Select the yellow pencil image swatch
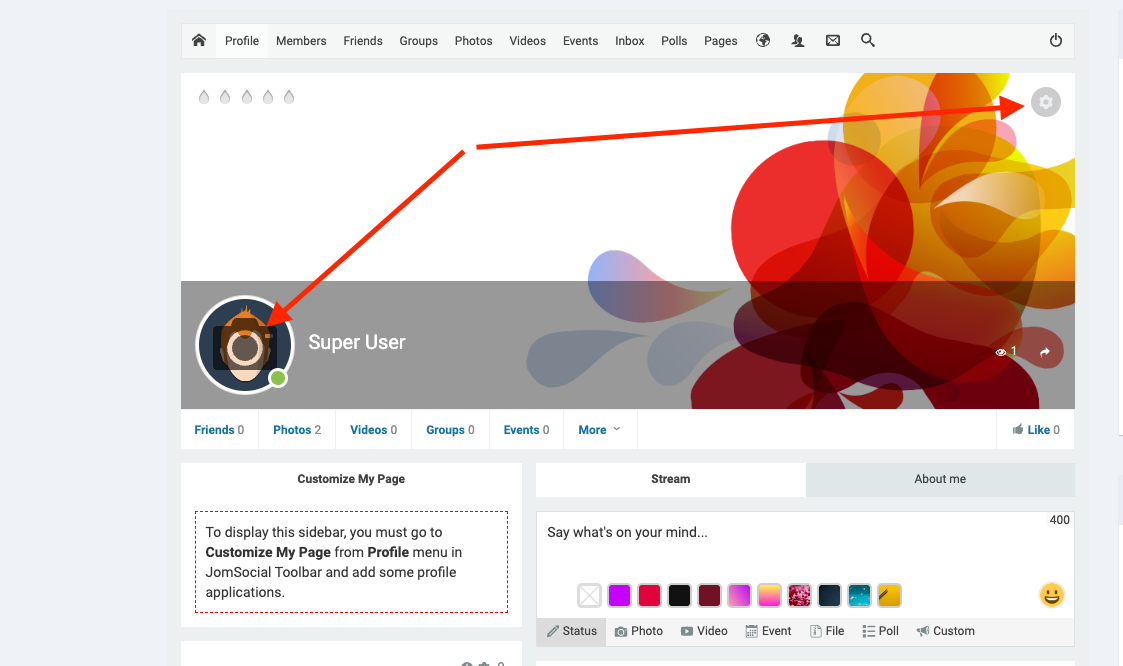Screen dimensions: 1123x666 (890, 595)
